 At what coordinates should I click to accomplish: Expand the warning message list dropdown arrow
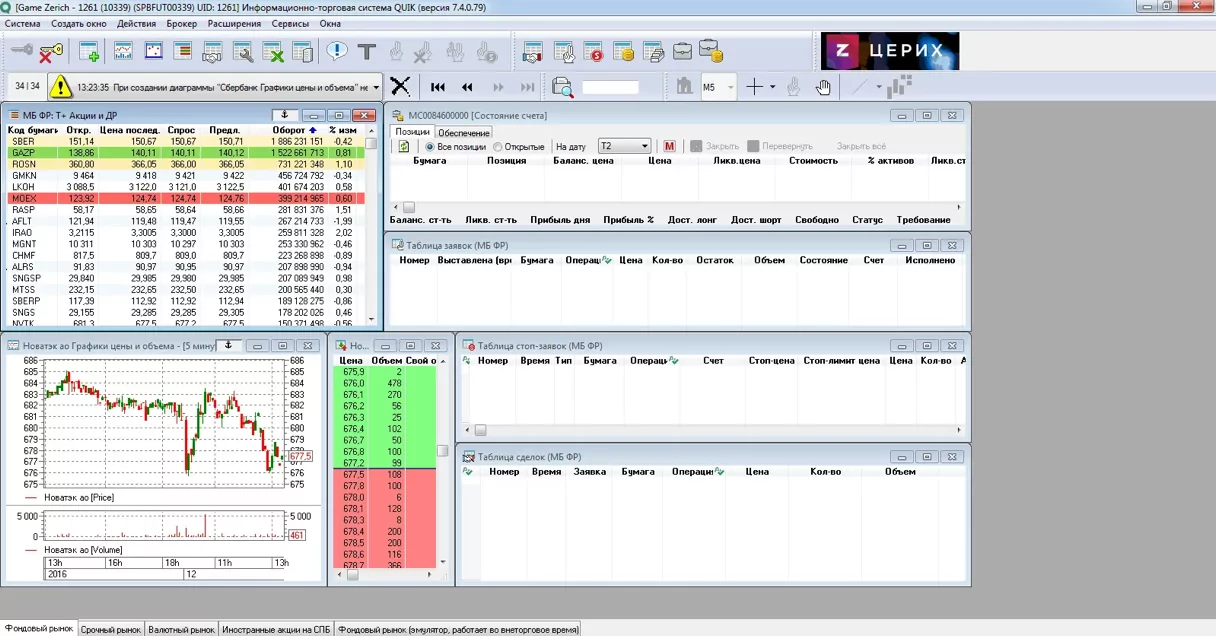coord(376,87)
